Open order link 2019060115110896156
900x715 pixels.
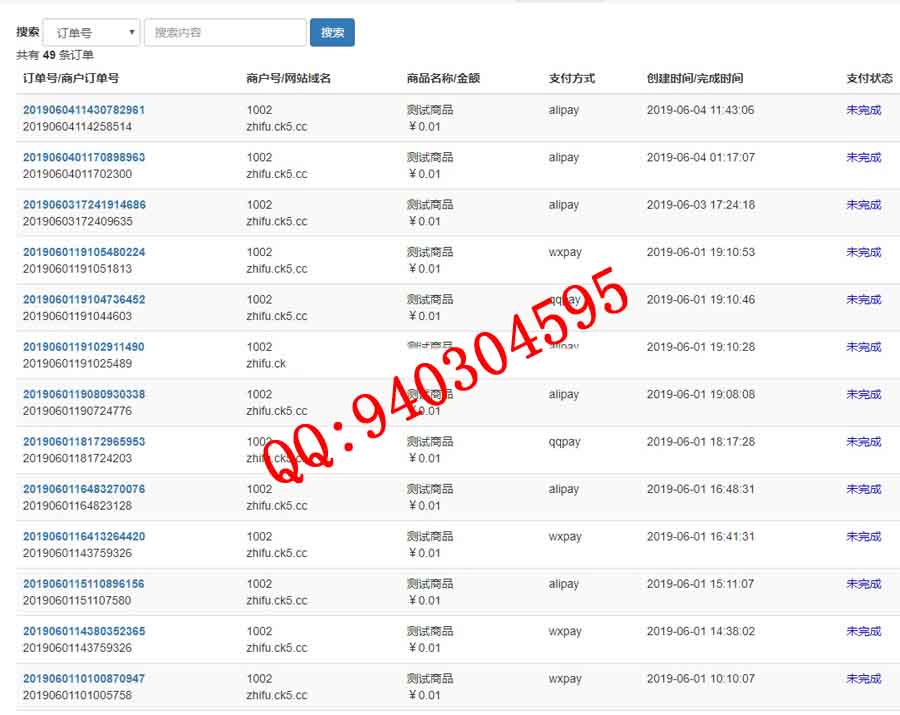[x=84, y=584]
